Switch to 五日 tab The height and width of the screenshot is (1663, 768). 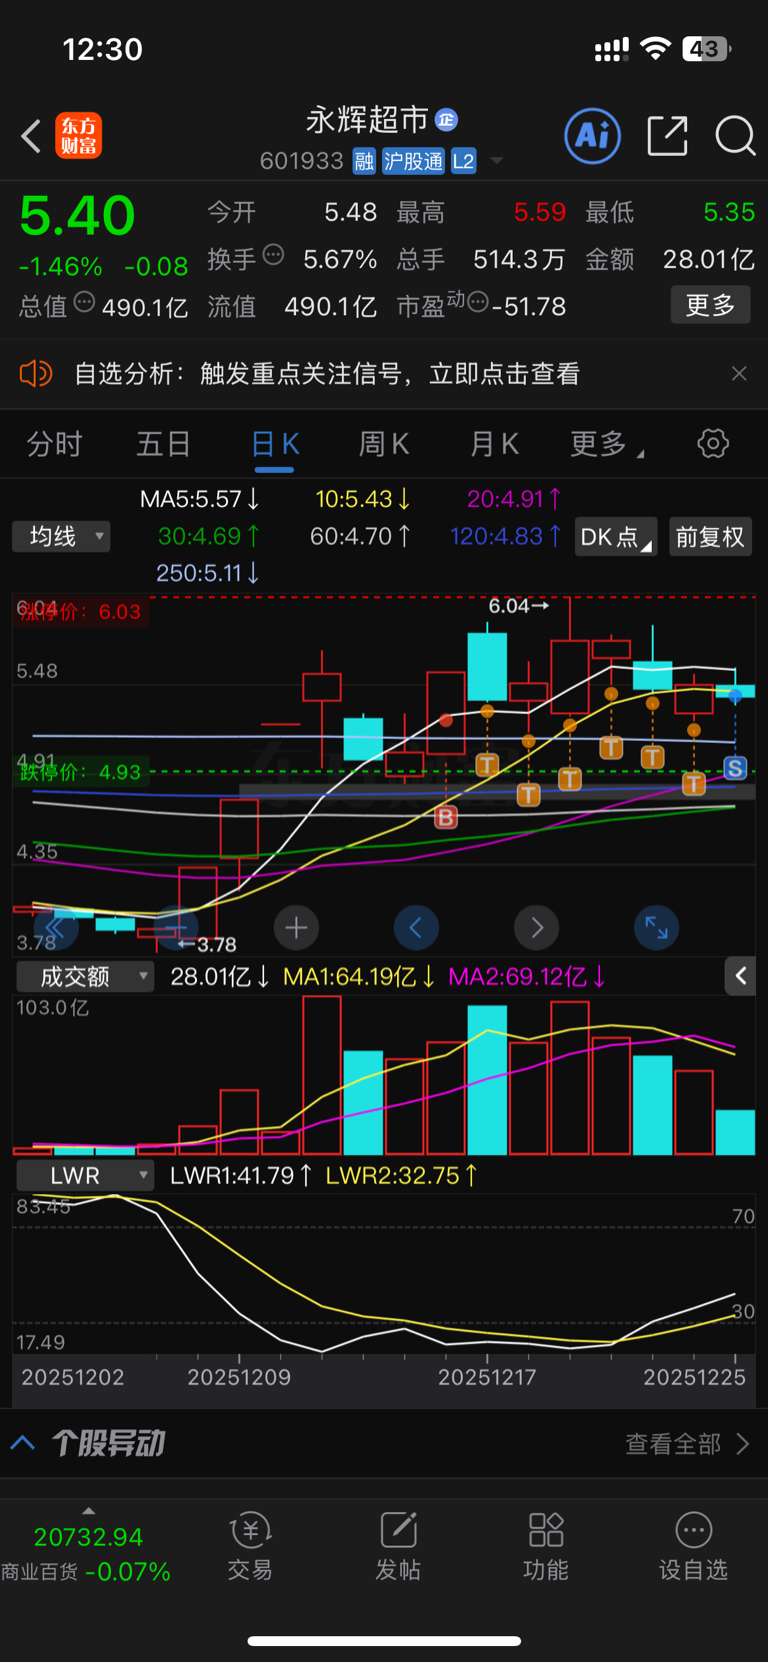click(163, 444)
